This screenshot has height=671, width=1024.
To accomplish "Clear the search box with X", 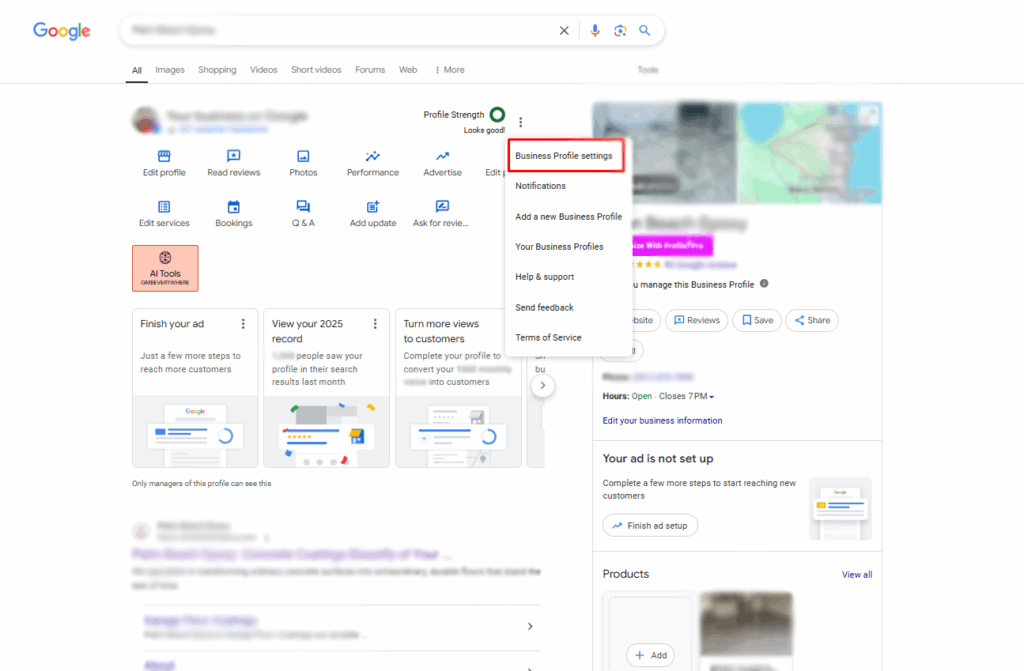I will (564, 31).
